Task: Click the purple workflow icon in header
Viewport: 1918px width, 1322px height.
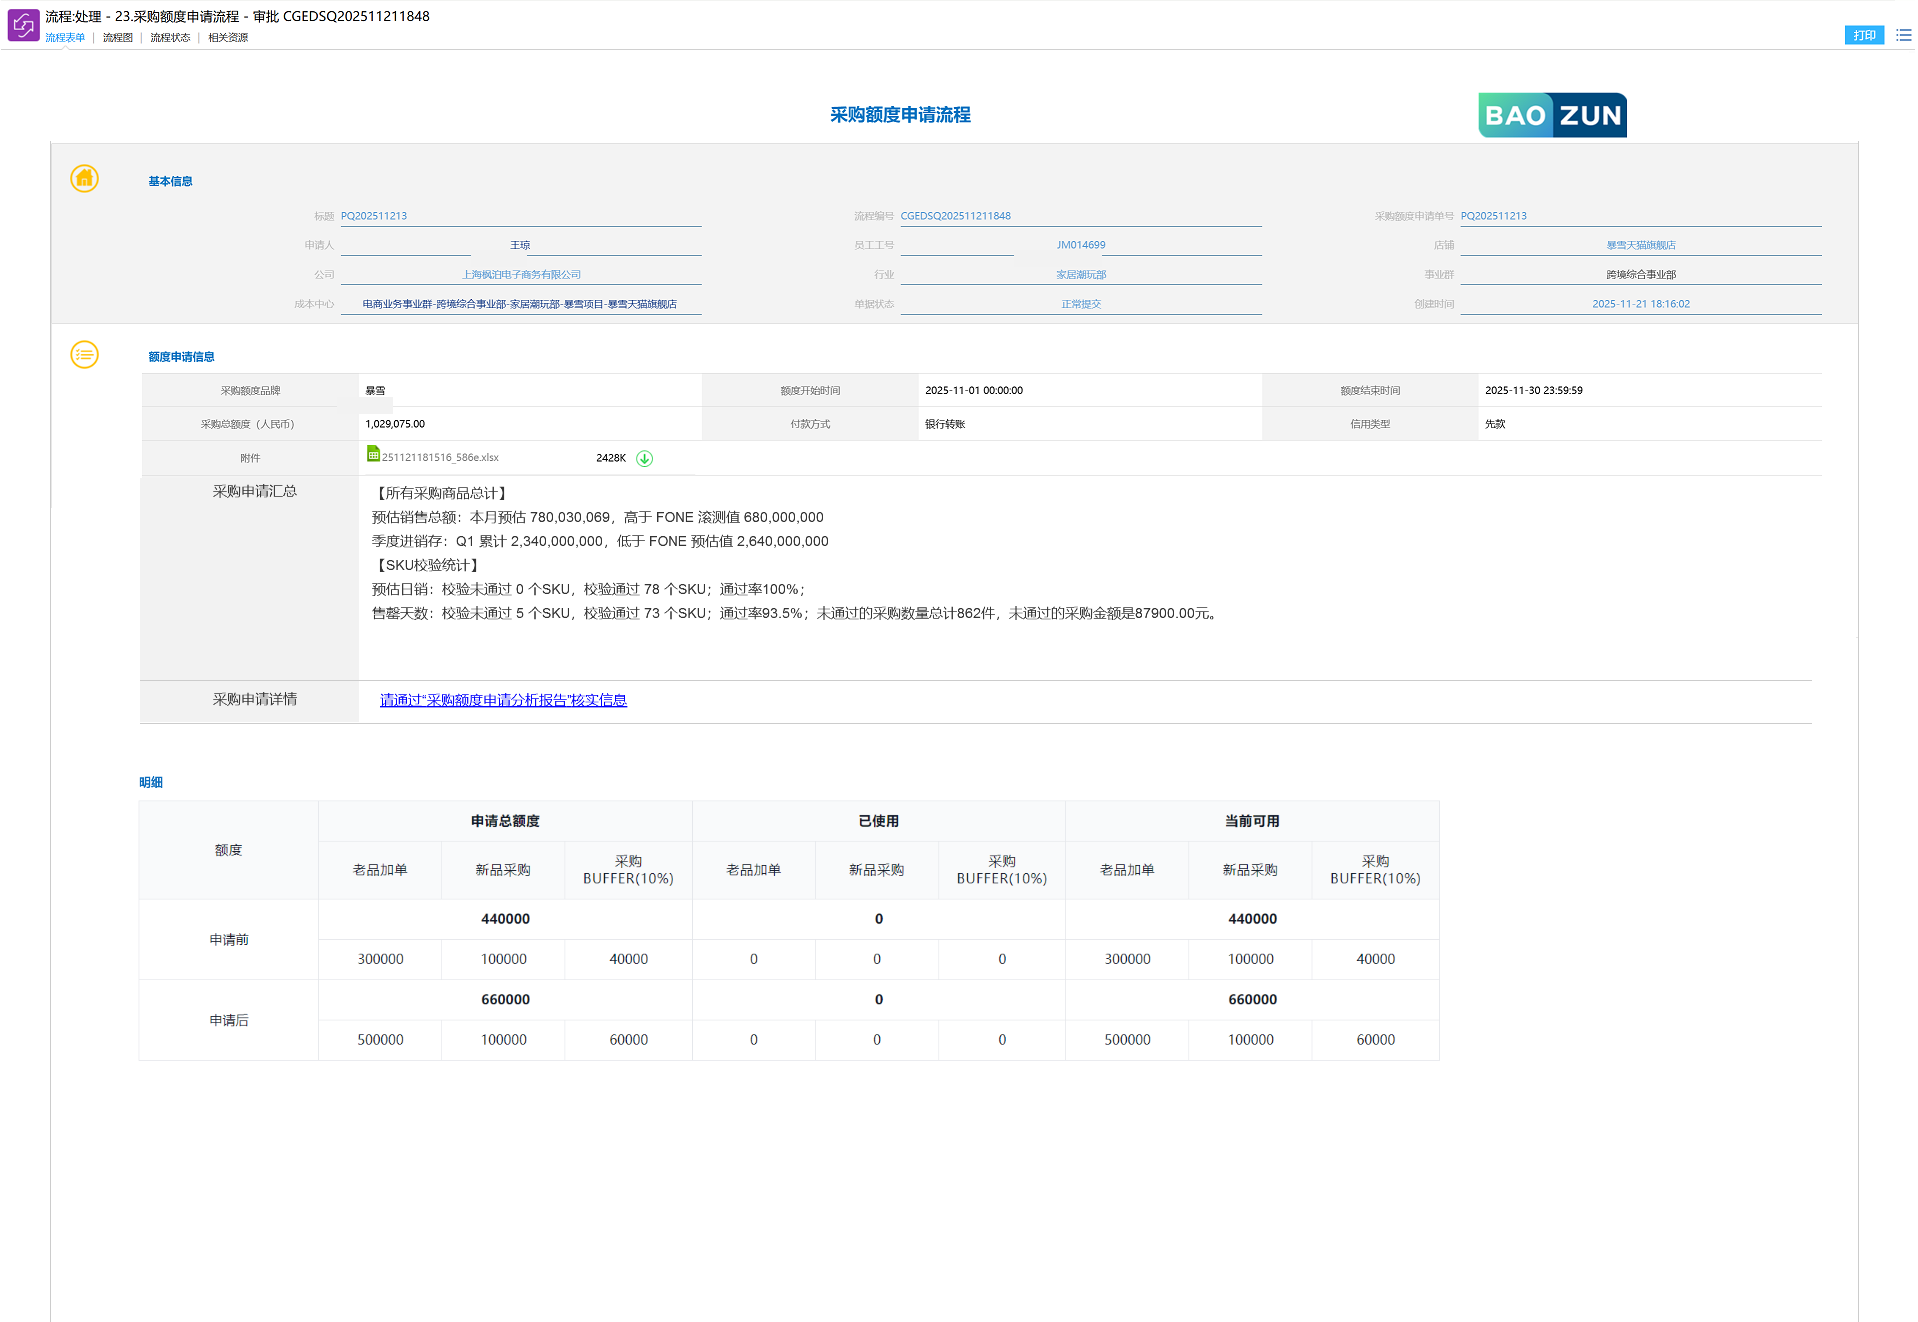Action: coord(23,25)
